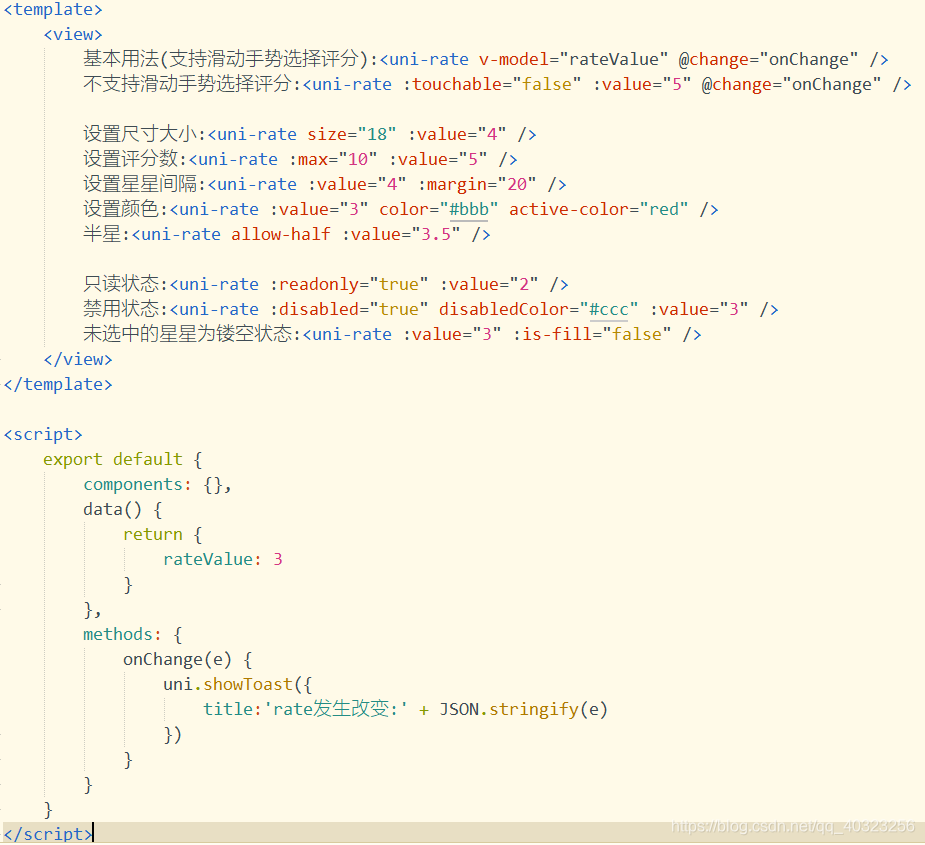Click the :disabled="true" attribute
Image resolution: width=925 pixels, height=845 pixels.
pyautogui.click(x=349, y=309)
